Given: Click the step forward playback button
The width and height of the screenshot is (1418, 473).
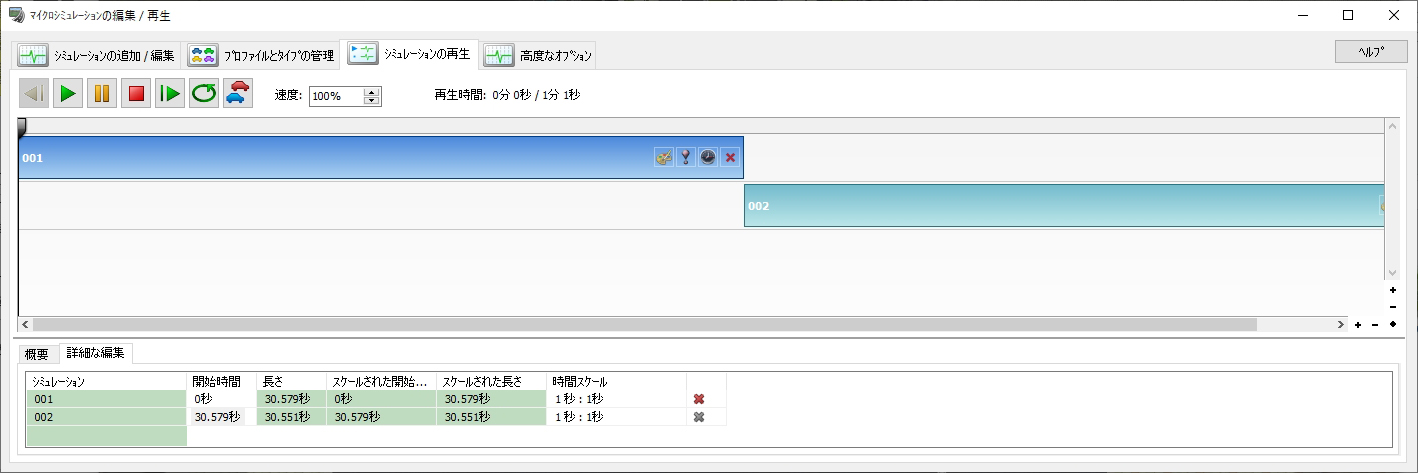Looking at the screenshot, I should coord(170,94).
